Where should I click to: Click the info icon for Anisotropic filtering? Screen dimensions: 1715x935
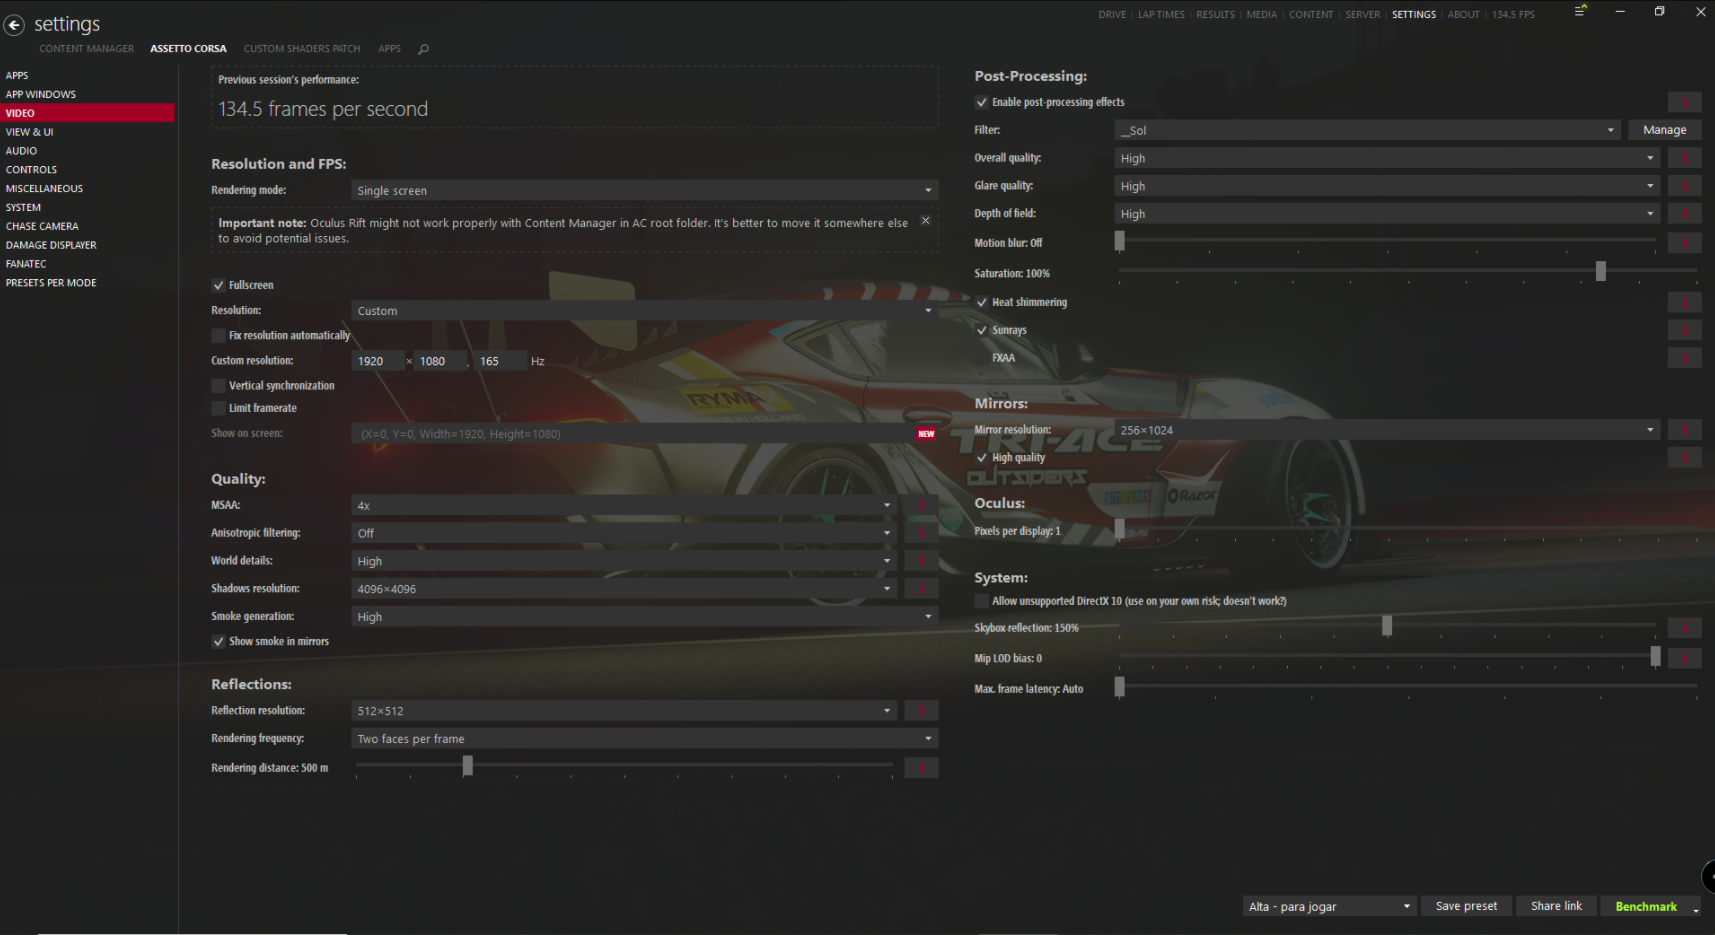[x=921, y=534]
